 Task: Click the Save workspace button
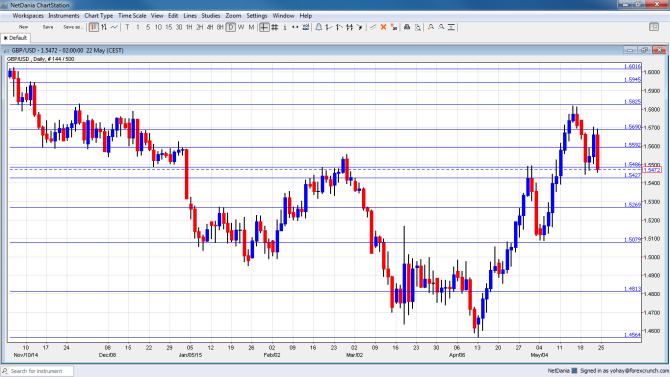(x=48, y=27)
